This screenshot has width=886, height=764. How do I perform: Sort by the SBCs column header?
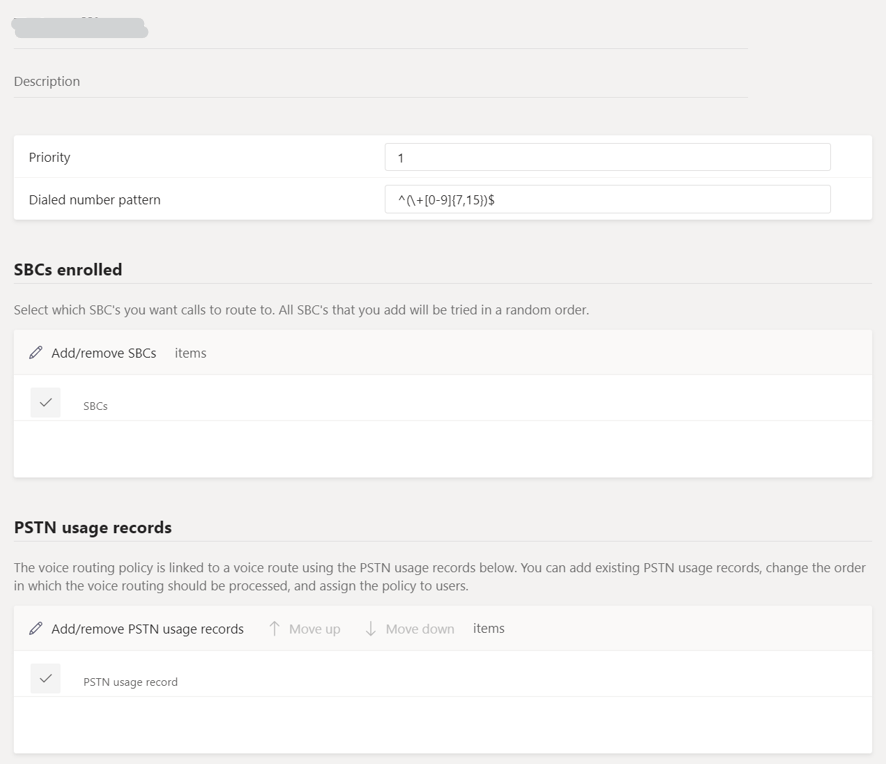tap(95, 406)
